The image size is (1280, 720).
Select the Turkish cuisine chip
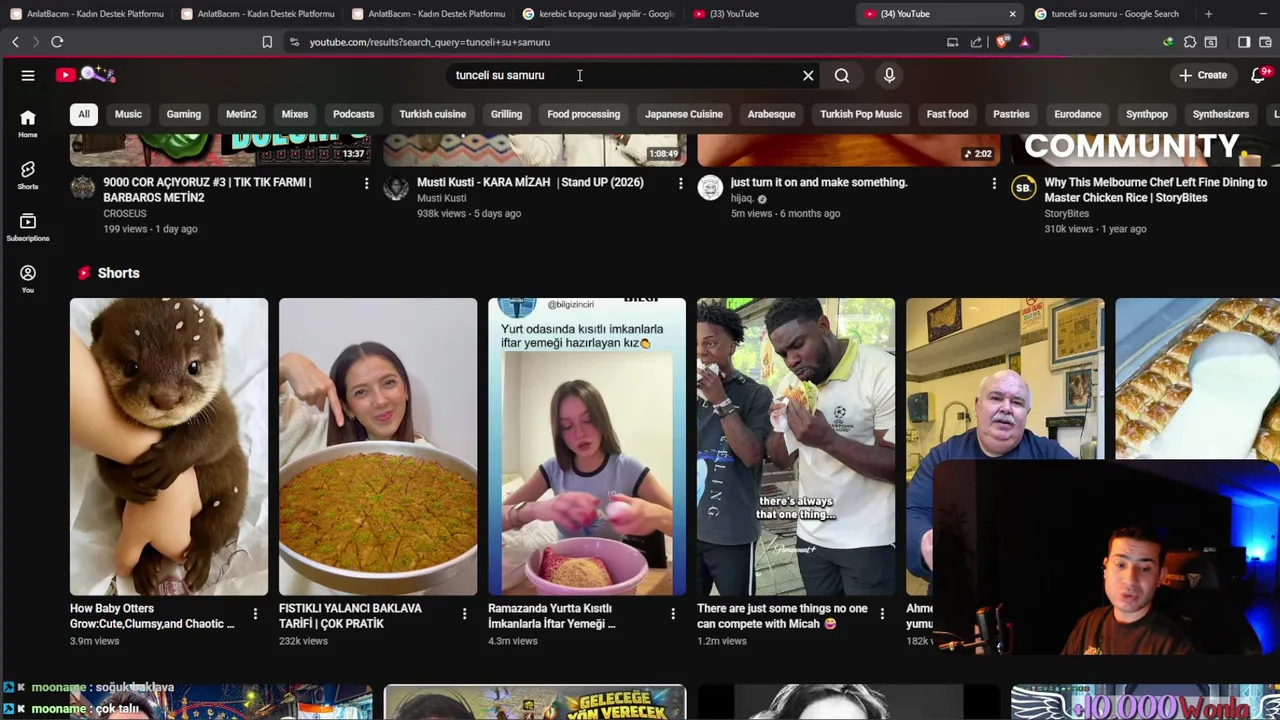pos(433,114)
